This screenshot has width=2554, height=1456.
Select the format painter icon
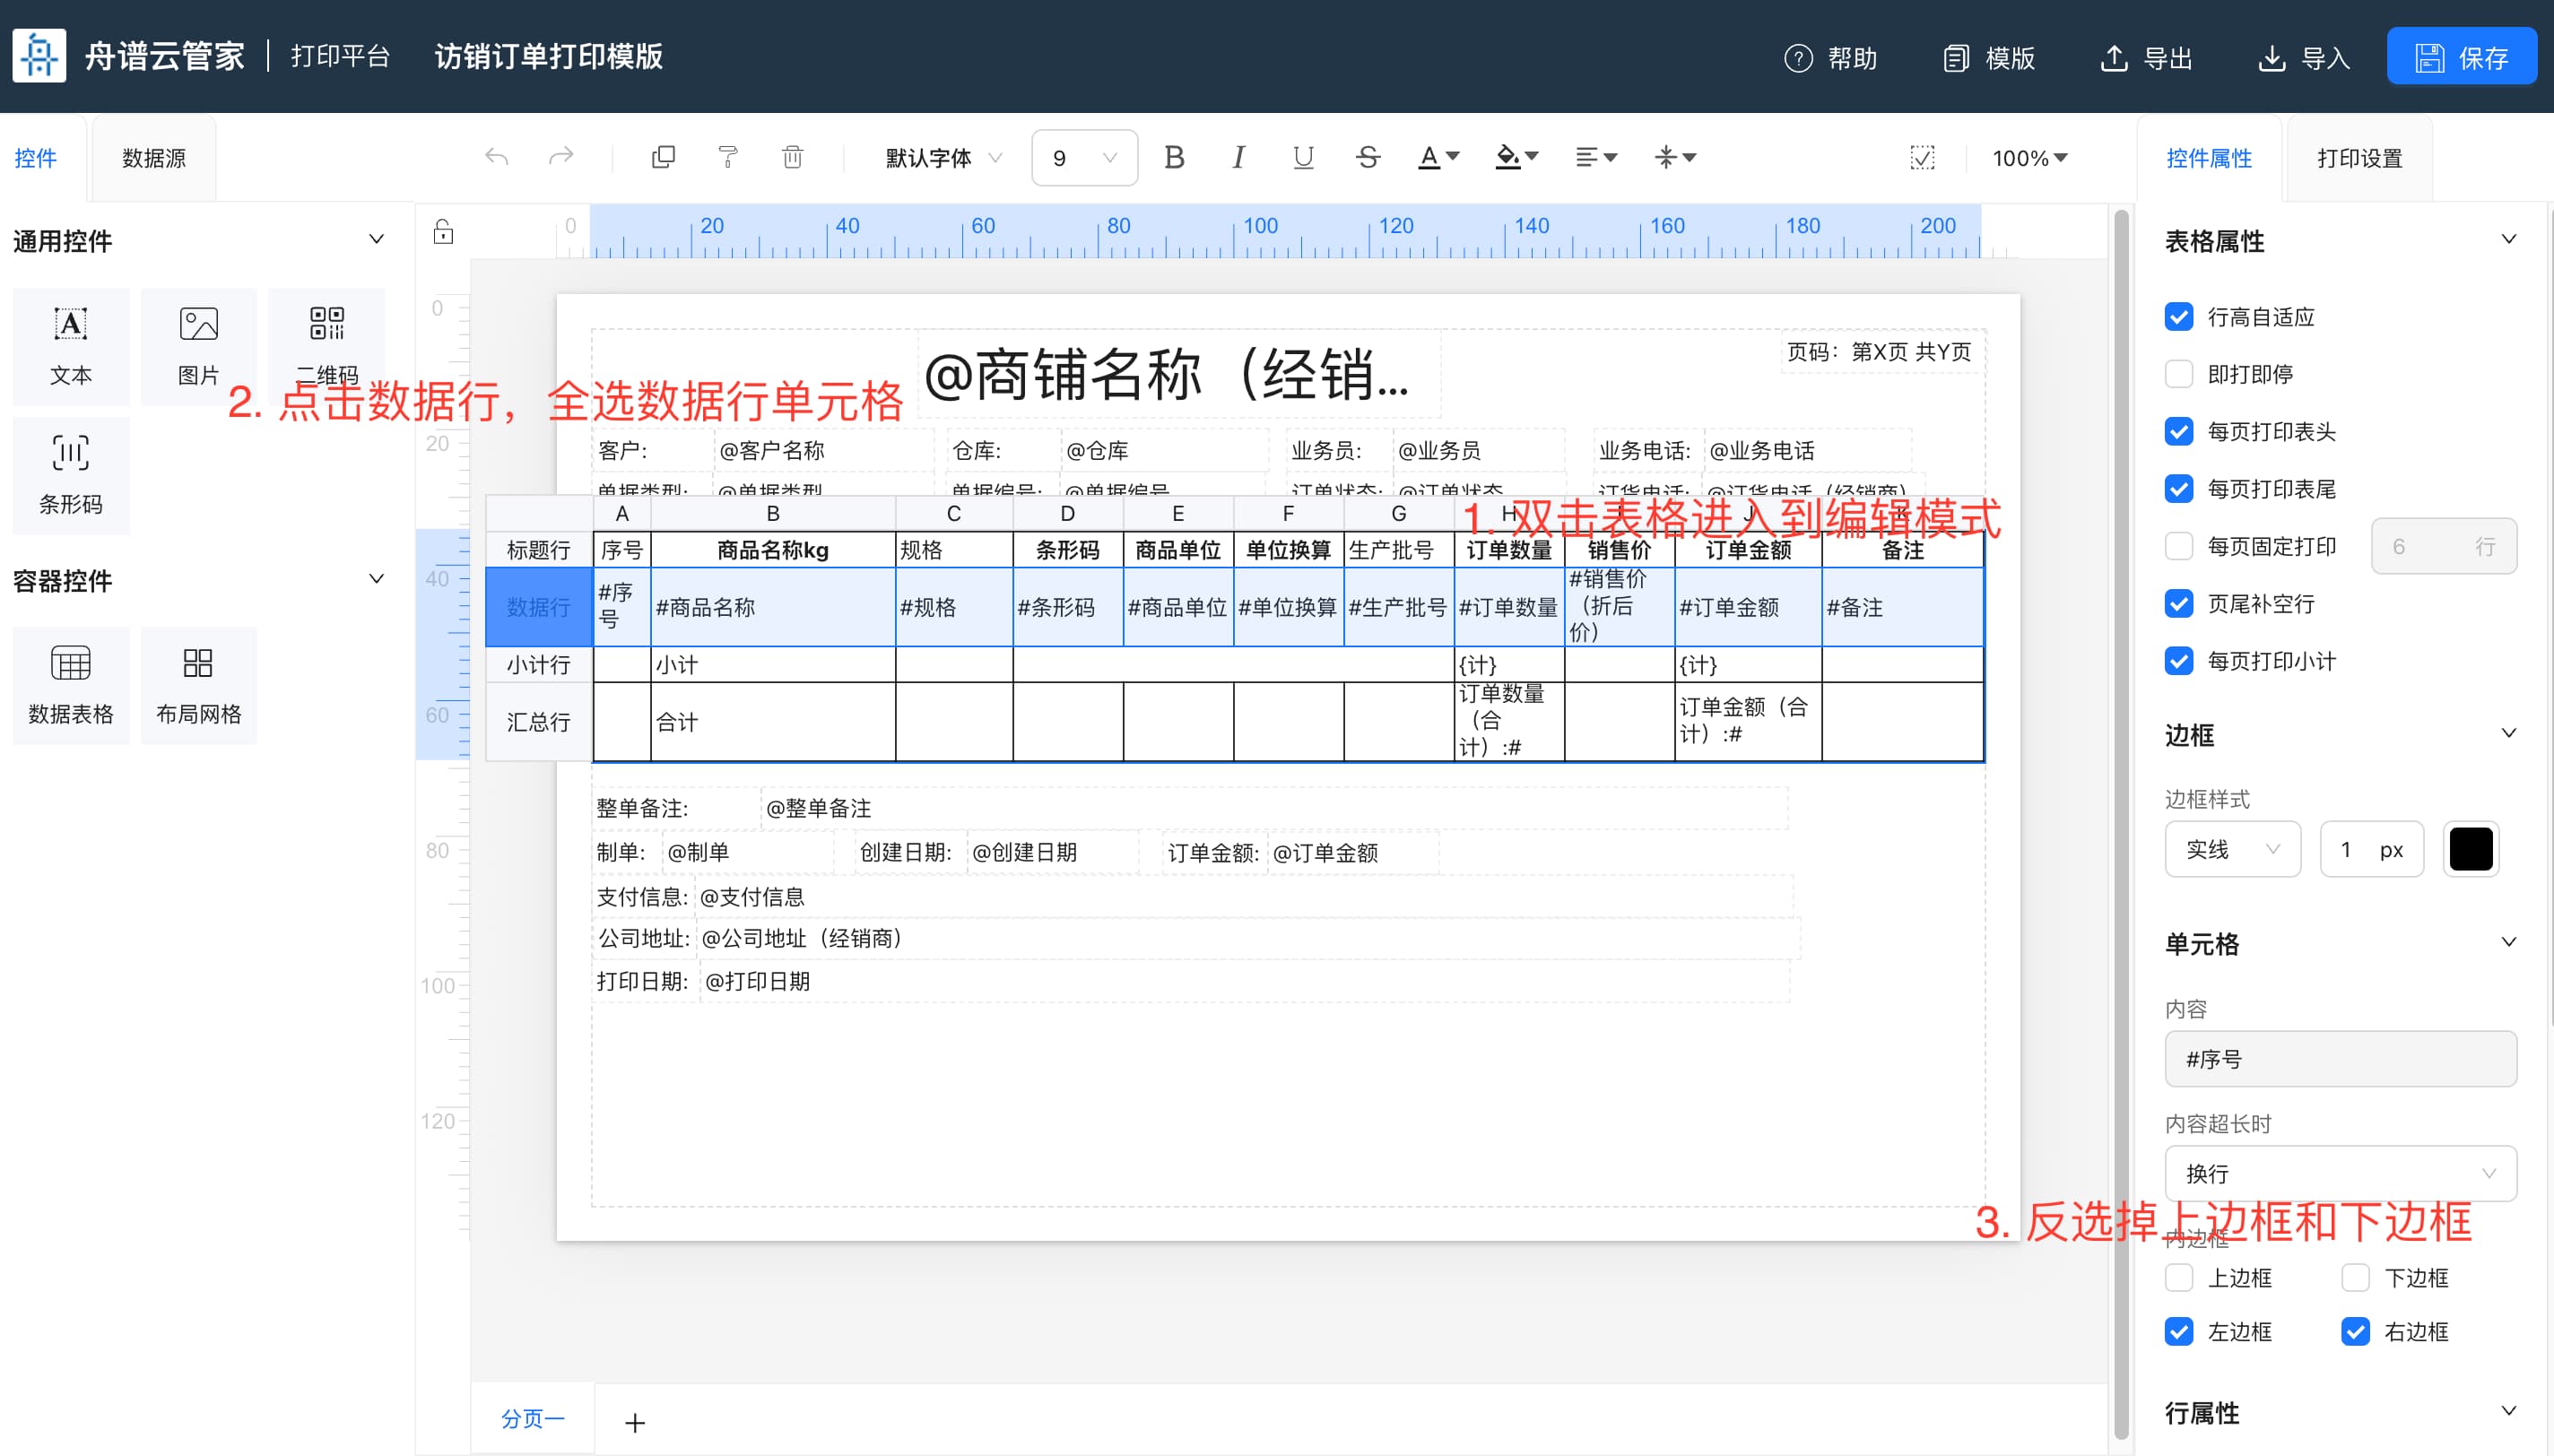728,157
